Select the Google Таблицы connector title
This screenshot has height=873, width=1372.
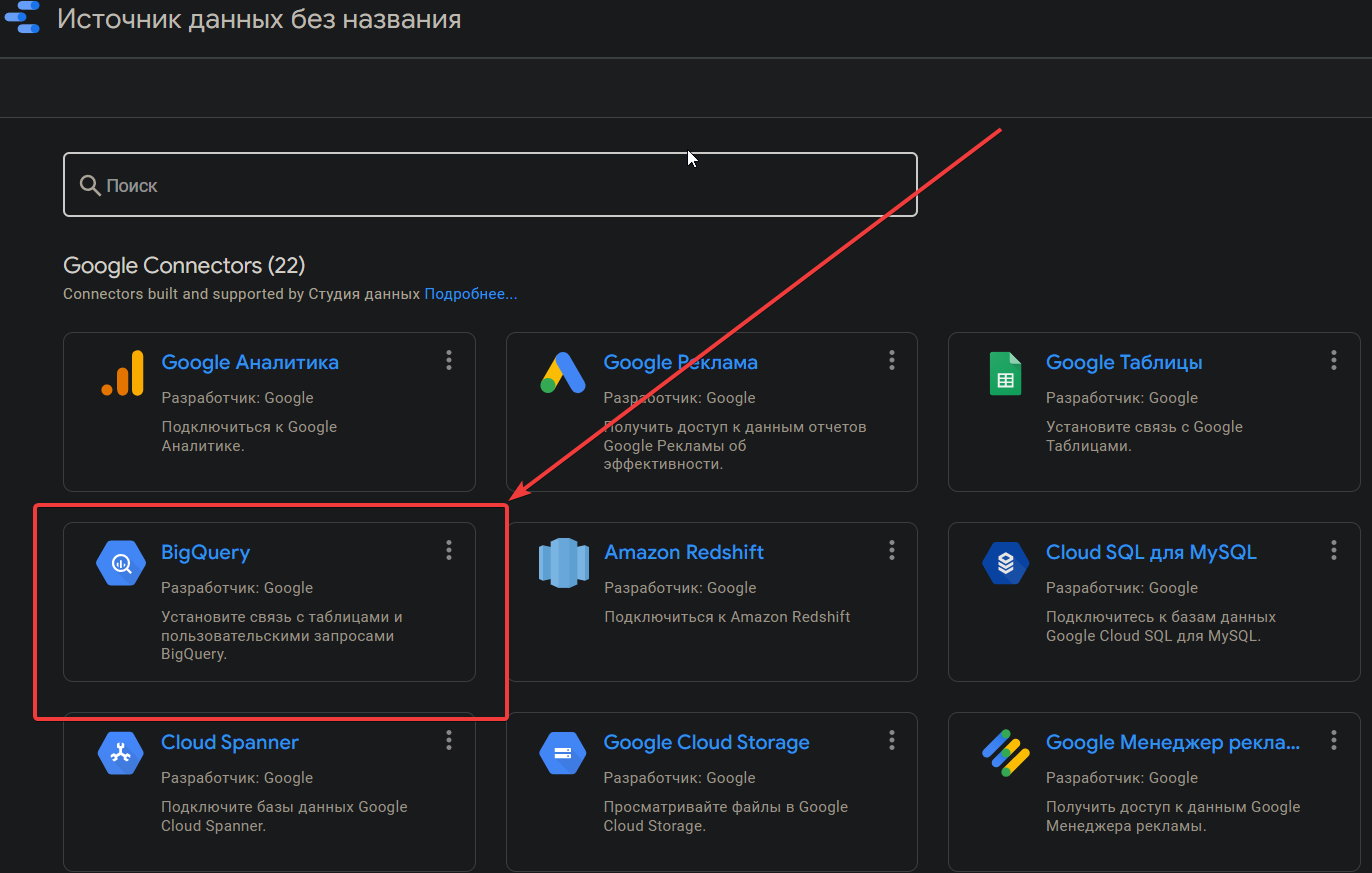click(x=1124, y=362)
